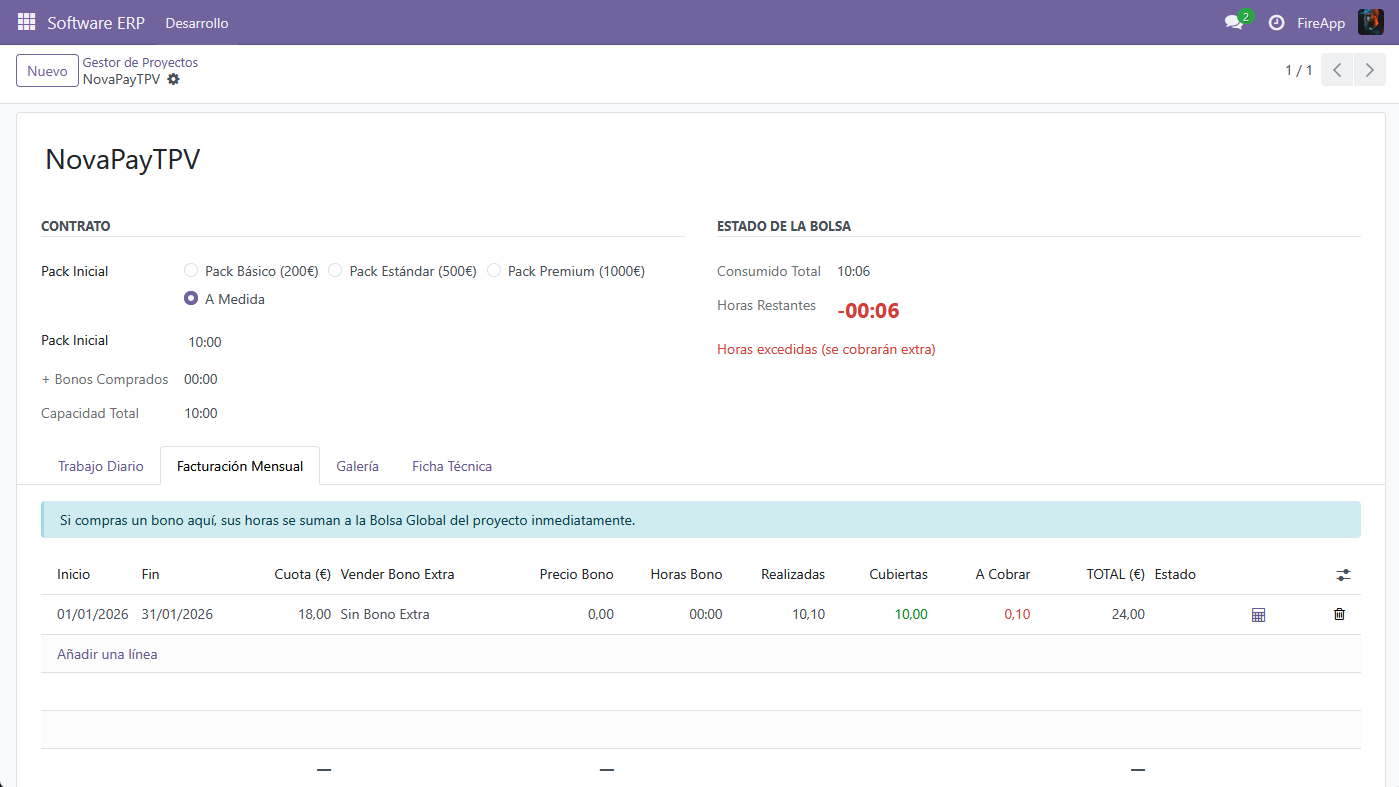This screenshot has width=1399, height=787.
Task: Open the Desarrollo menu
Action: point(197,23)
